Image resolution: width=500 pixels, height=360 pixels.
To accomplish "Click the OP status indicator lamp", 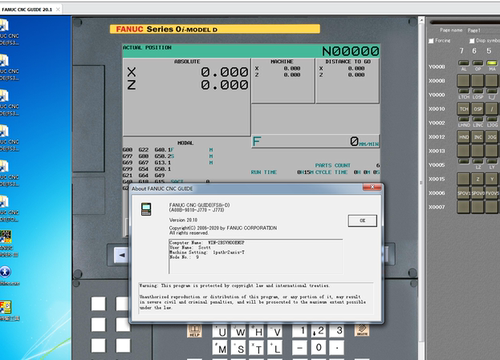I will 478,63.
